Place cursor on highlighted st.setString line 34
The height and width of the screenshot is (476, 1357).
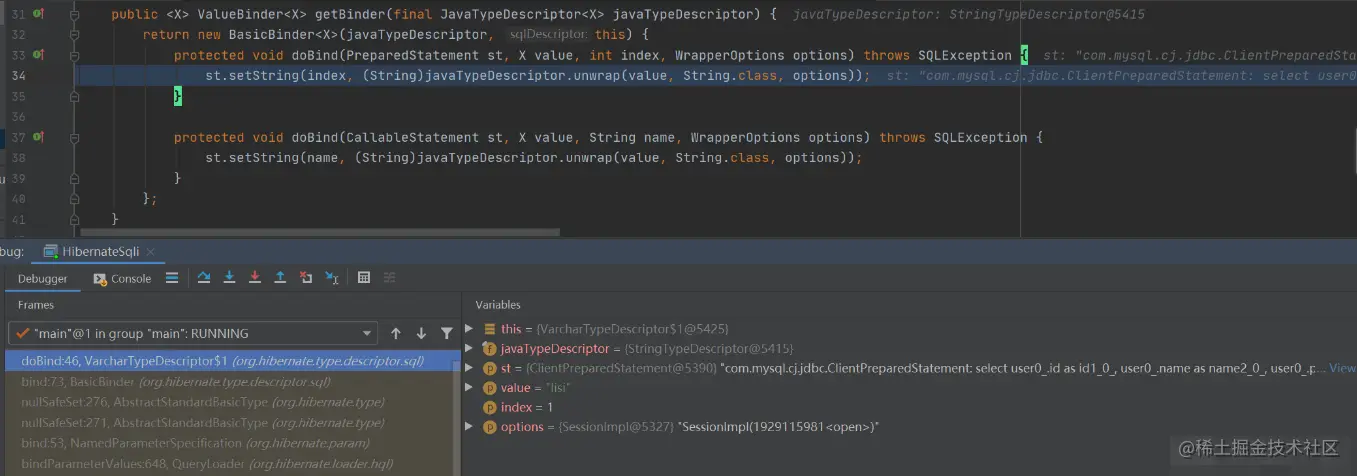(538, 76)
